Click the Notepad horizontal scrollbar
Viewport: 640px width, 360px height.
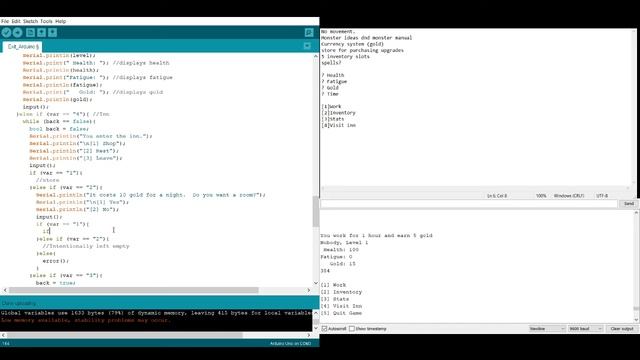click(476, 188)
